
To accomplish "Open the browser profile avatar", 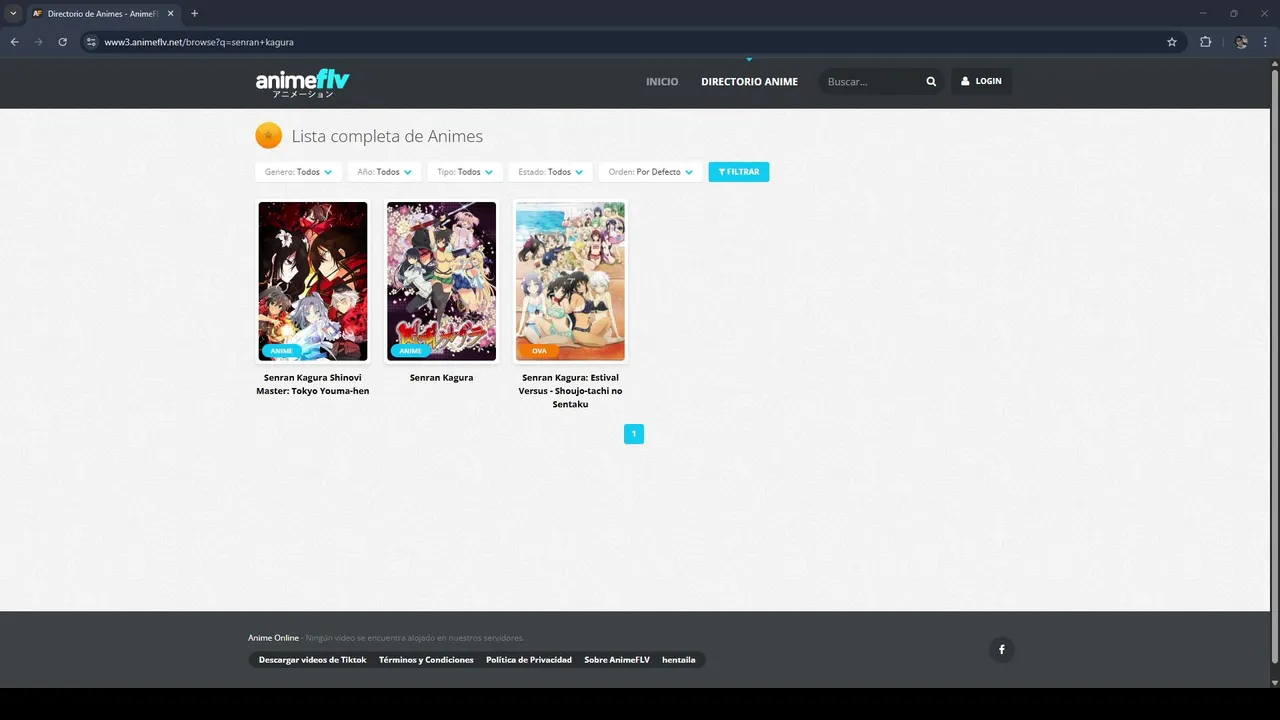I will coord(1241,42).
